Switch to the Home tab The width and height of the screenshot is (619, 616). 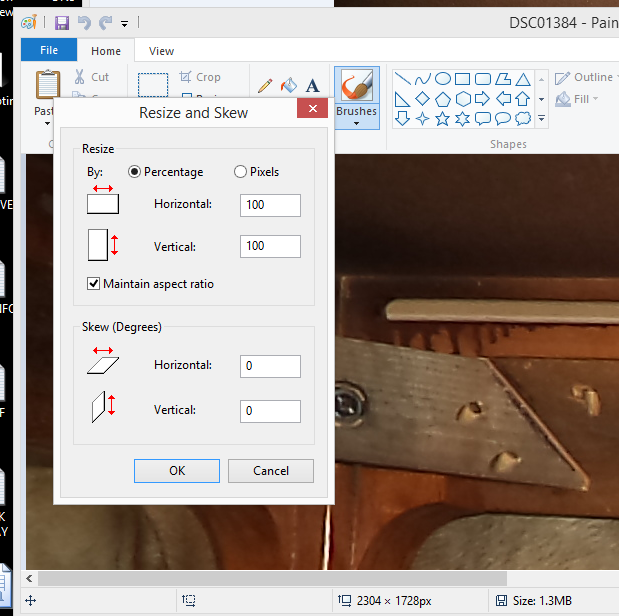tap(106, 51)
